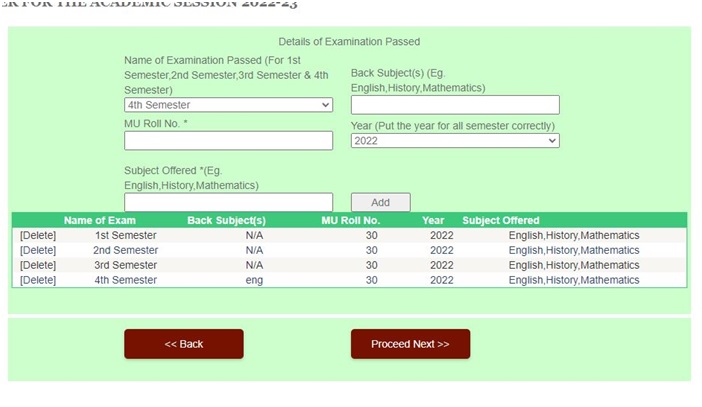Select the "eng" back subject cell
Viewport: 702px width, 407px height.
pyautogui.click(x=254, y=281)
